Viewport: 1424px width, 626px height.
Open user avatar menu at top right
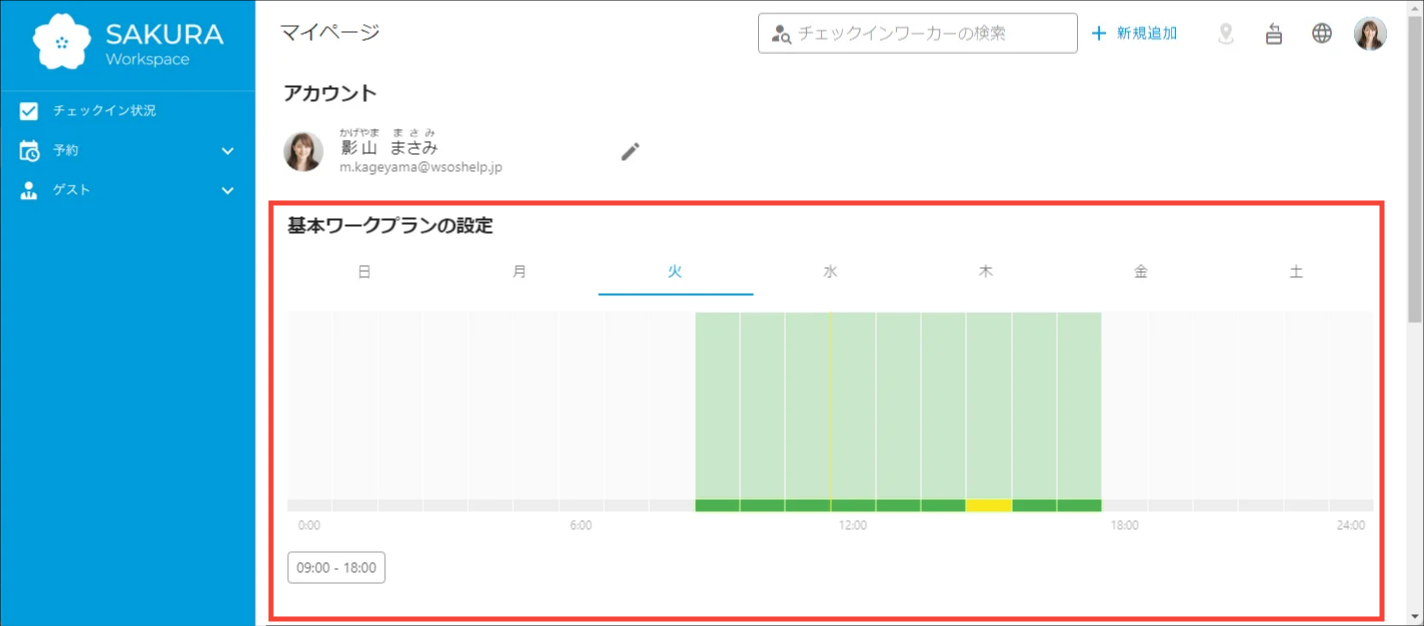click(x=1370, y=34)
